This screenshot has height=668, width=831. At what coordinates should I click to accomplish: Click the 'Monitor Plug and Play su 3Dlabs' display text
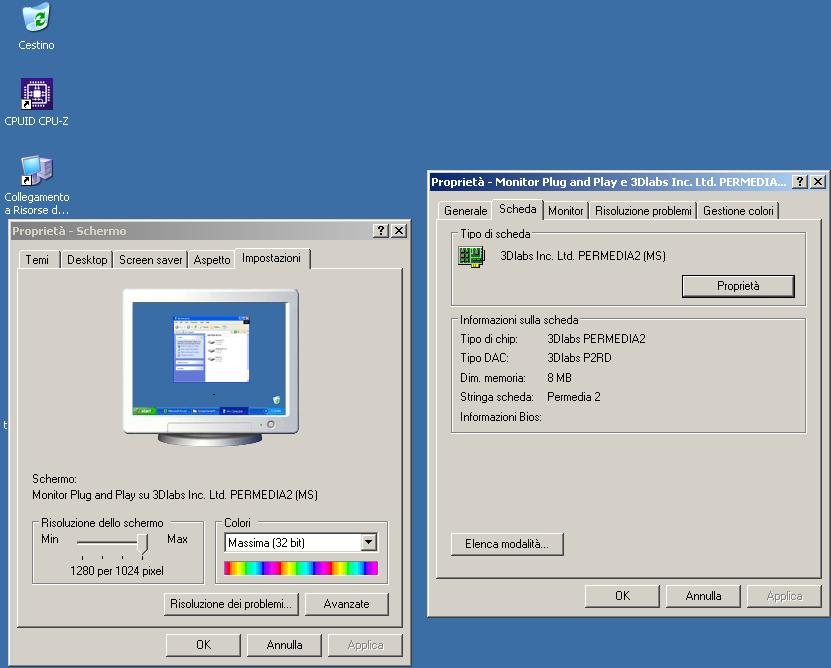[175, 495]
